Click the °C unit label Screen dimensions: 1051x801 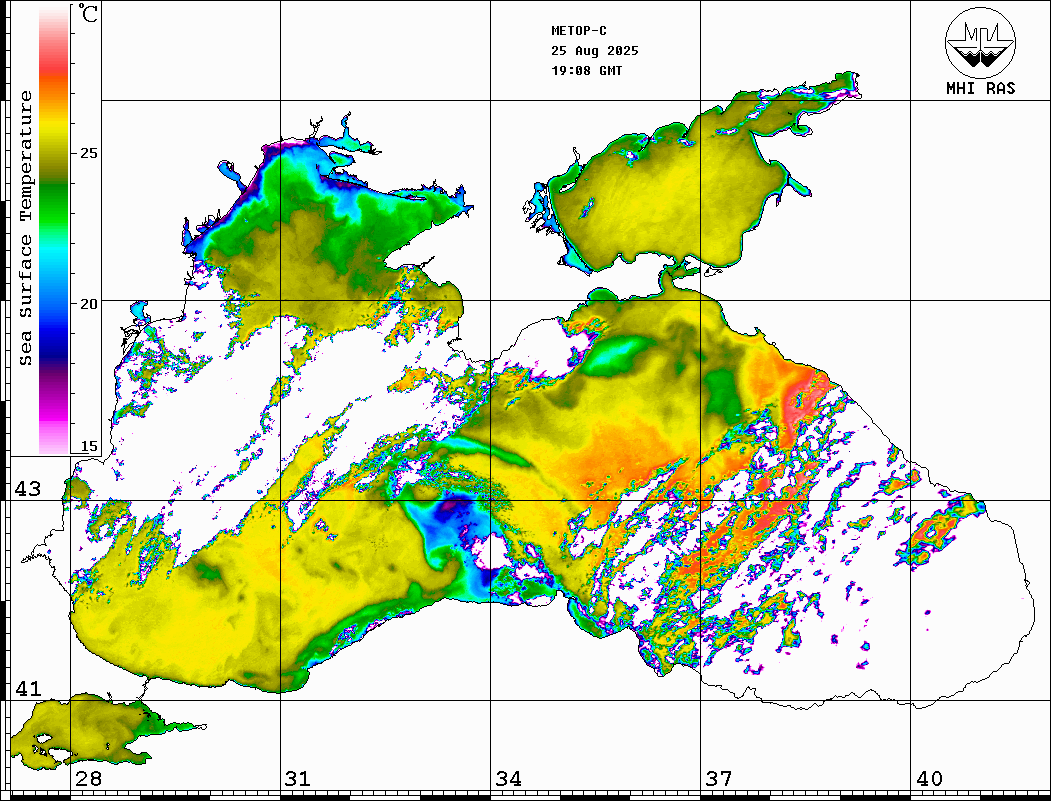[88, 13]
